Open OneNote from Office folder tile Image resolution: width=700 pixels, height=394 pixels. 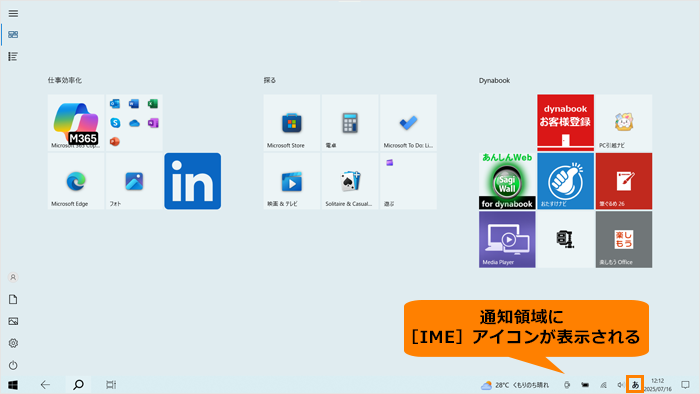tap(153, 123)
